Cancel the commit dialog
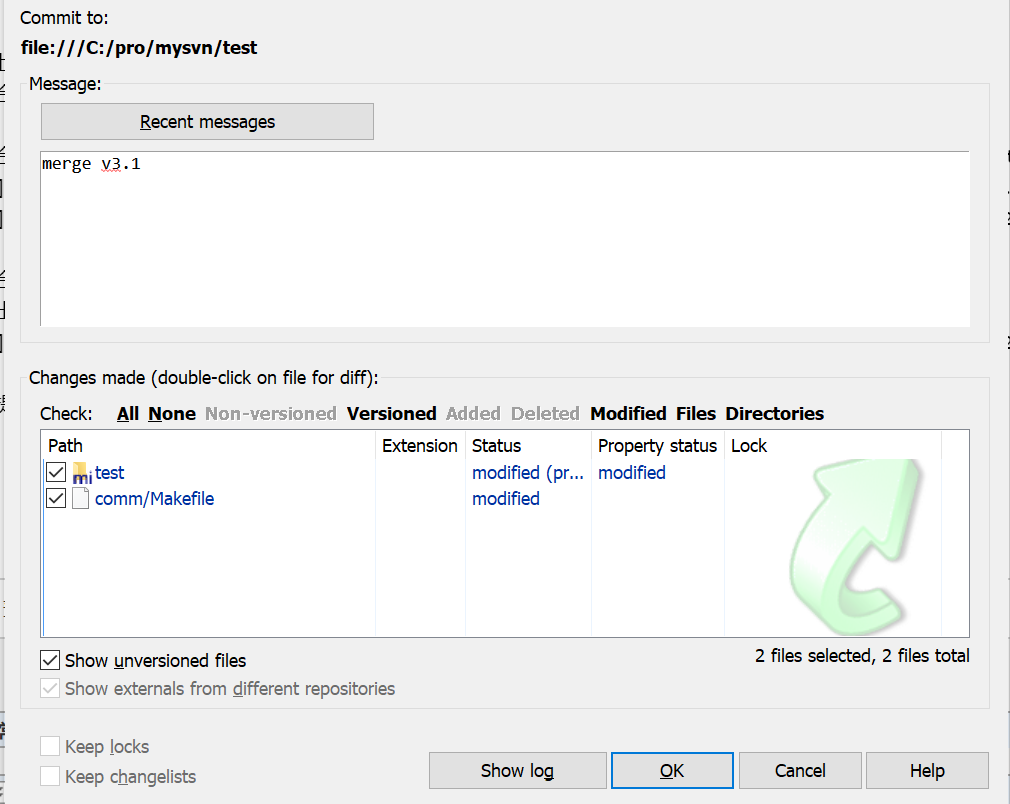Viewport: 1010px width, 804px height. point(800,770)
